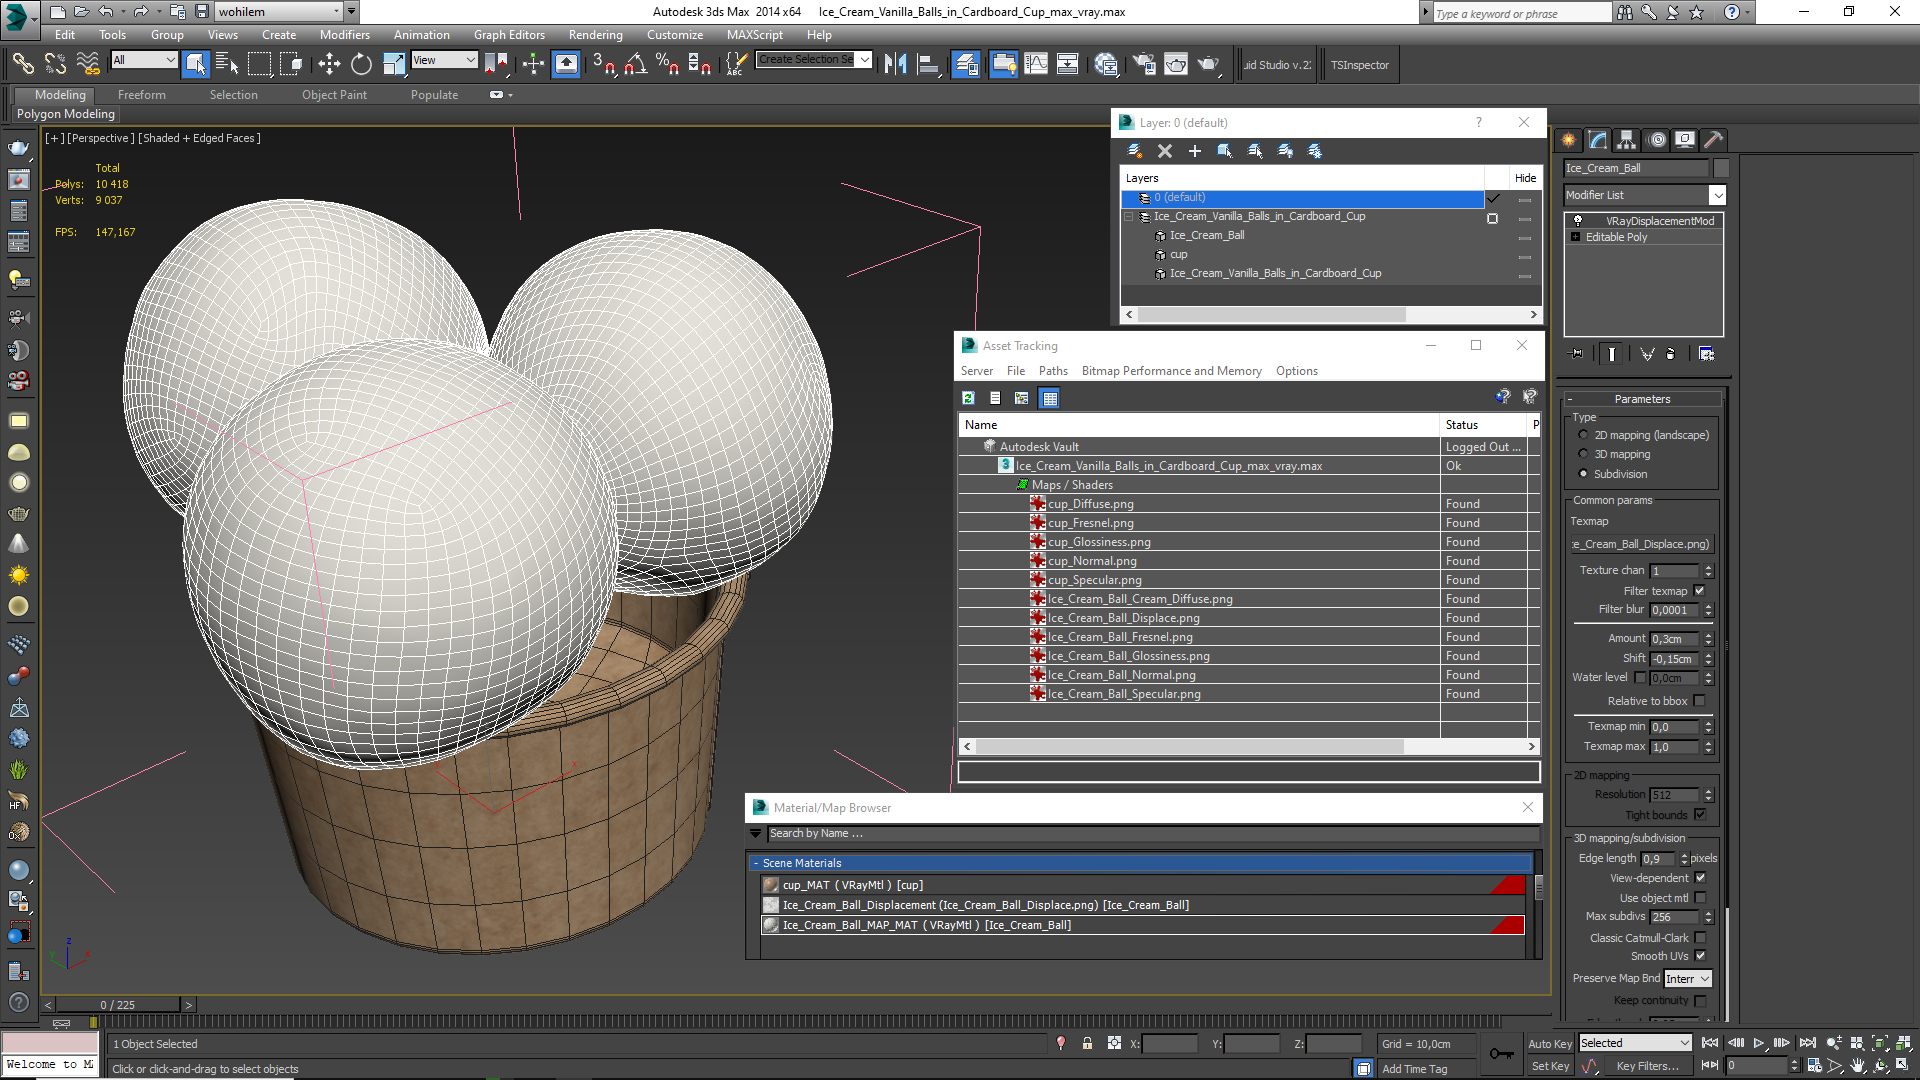Click the Asset Tracking horizontal scrollbar
The width and height of the screenshot is (1920, 1080).
coord(1189,747)
